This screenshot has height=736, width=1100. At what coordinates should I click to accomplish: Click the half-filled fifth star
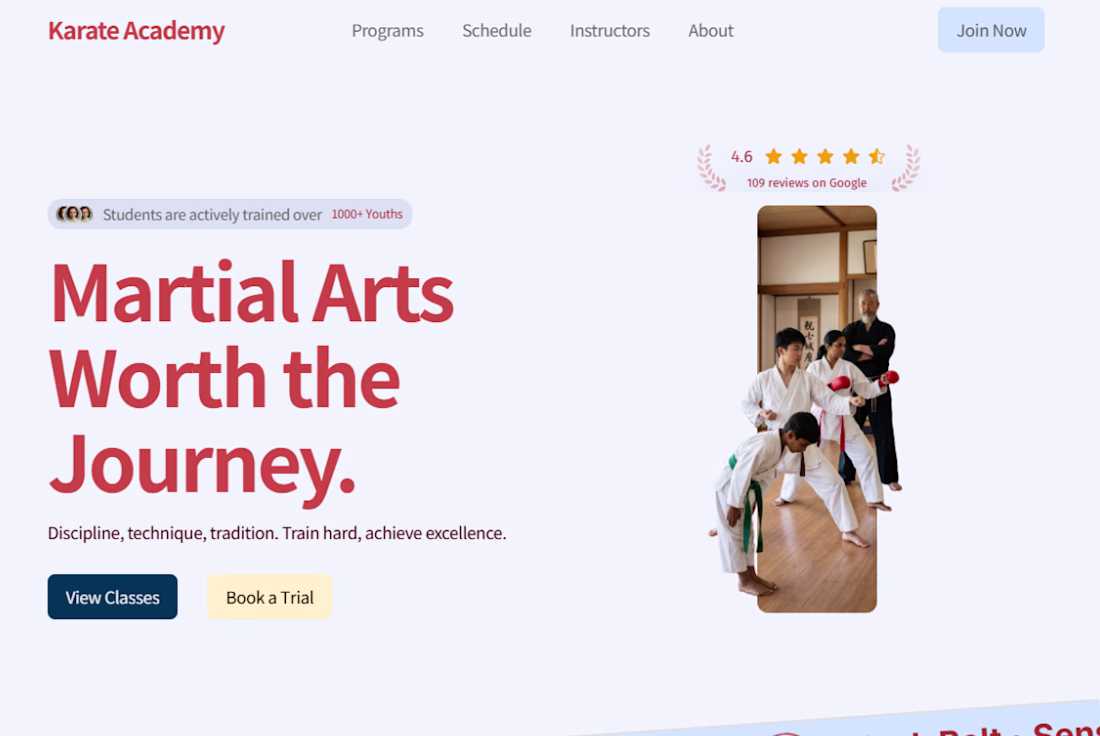877,156
